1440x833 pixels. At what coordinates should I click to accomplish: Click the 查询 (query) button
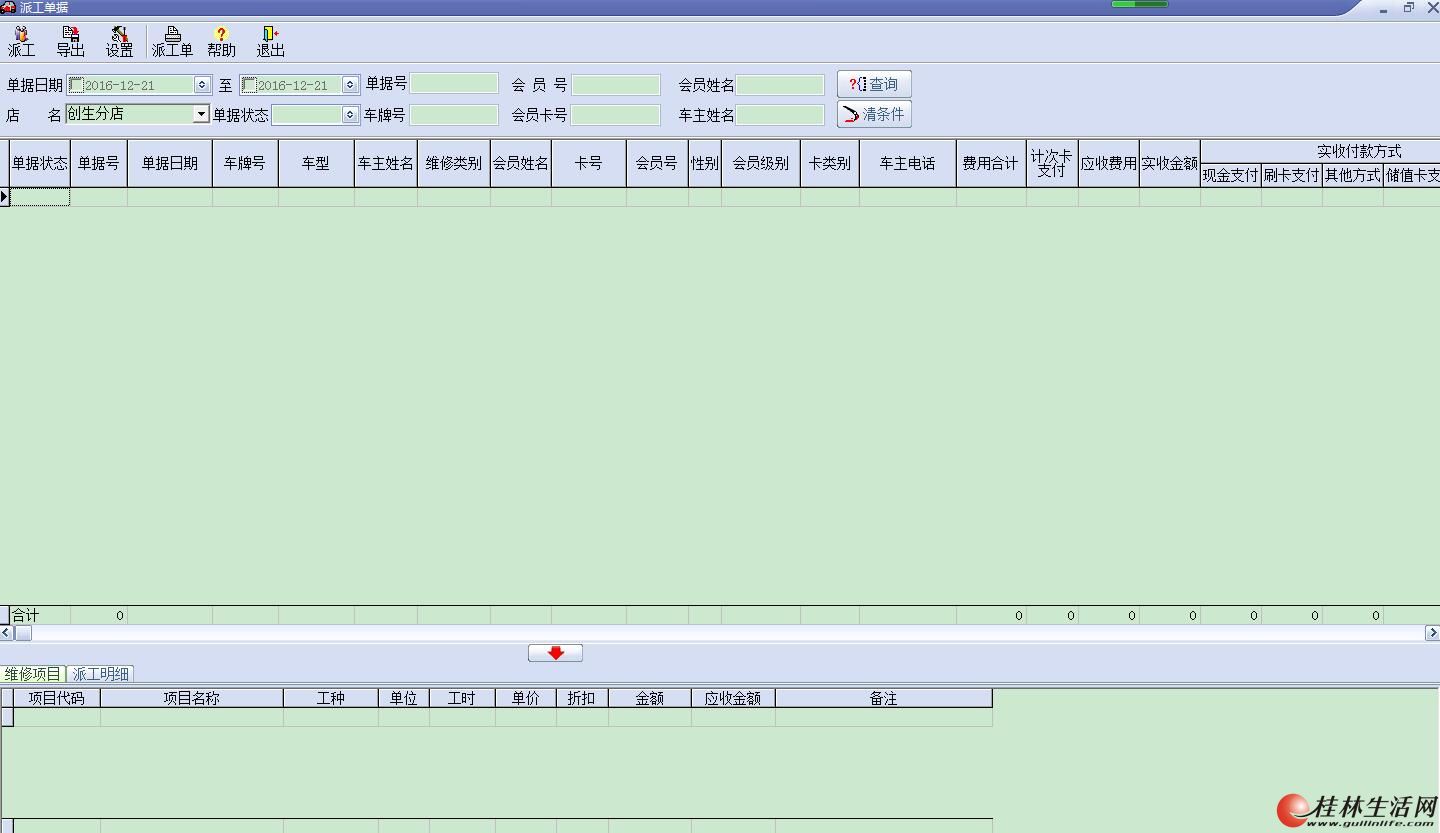874,84
